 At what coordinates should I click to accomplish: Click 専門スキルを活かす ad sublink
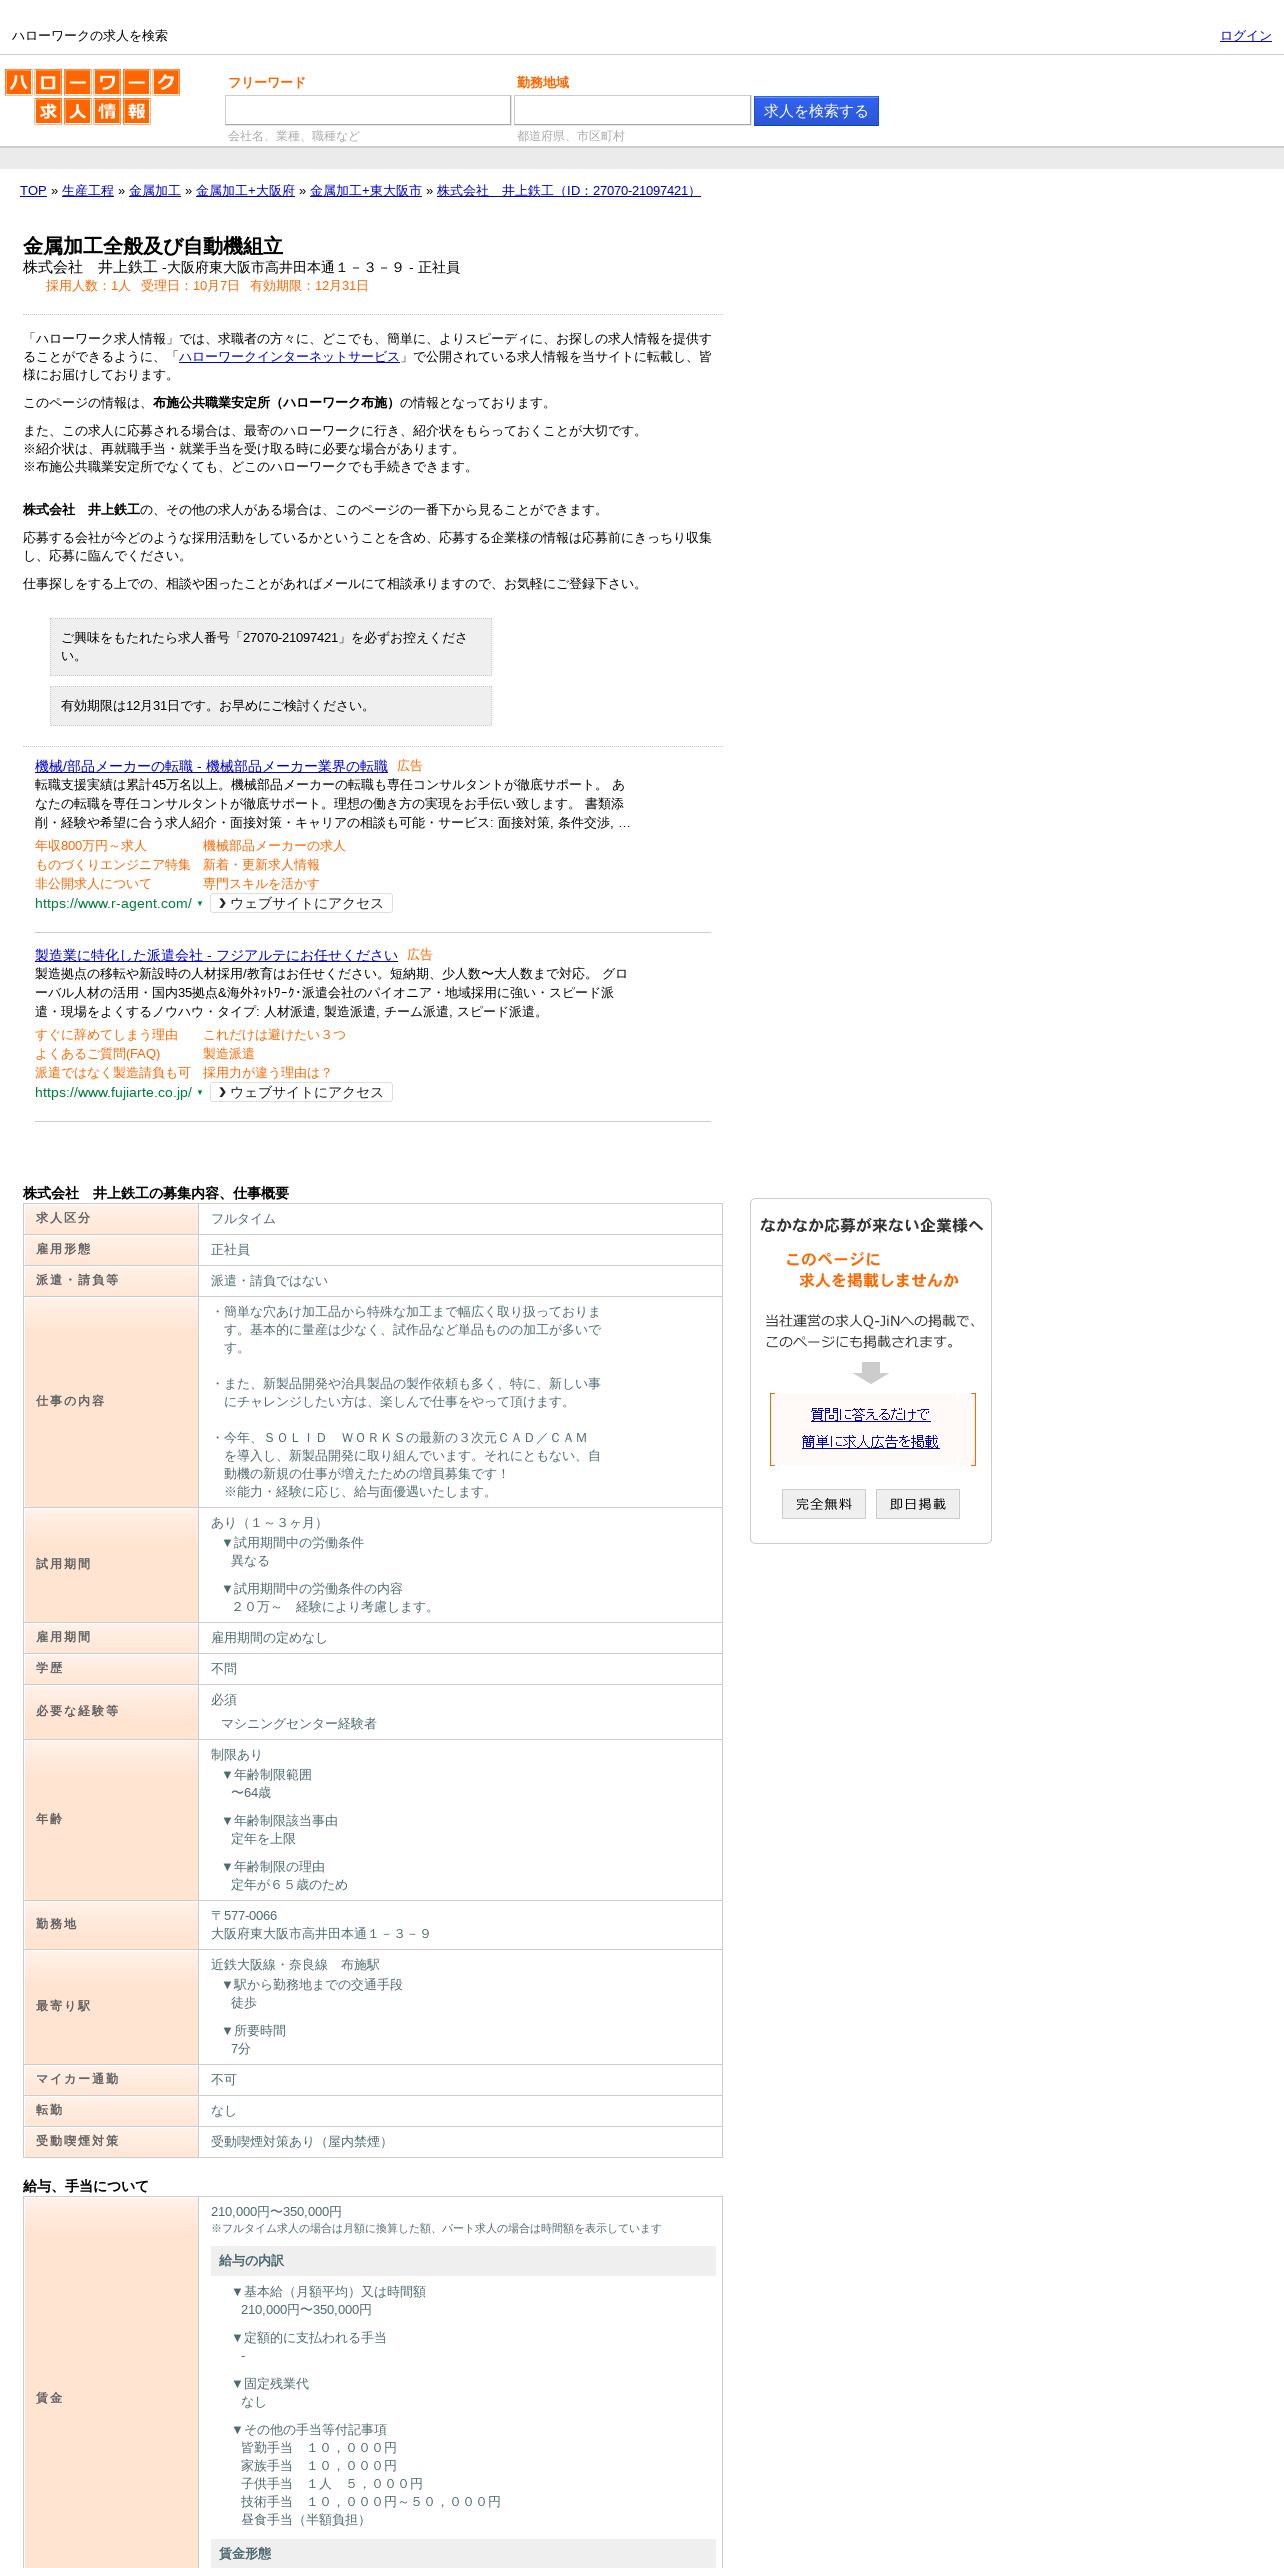(x=261, y=884)
